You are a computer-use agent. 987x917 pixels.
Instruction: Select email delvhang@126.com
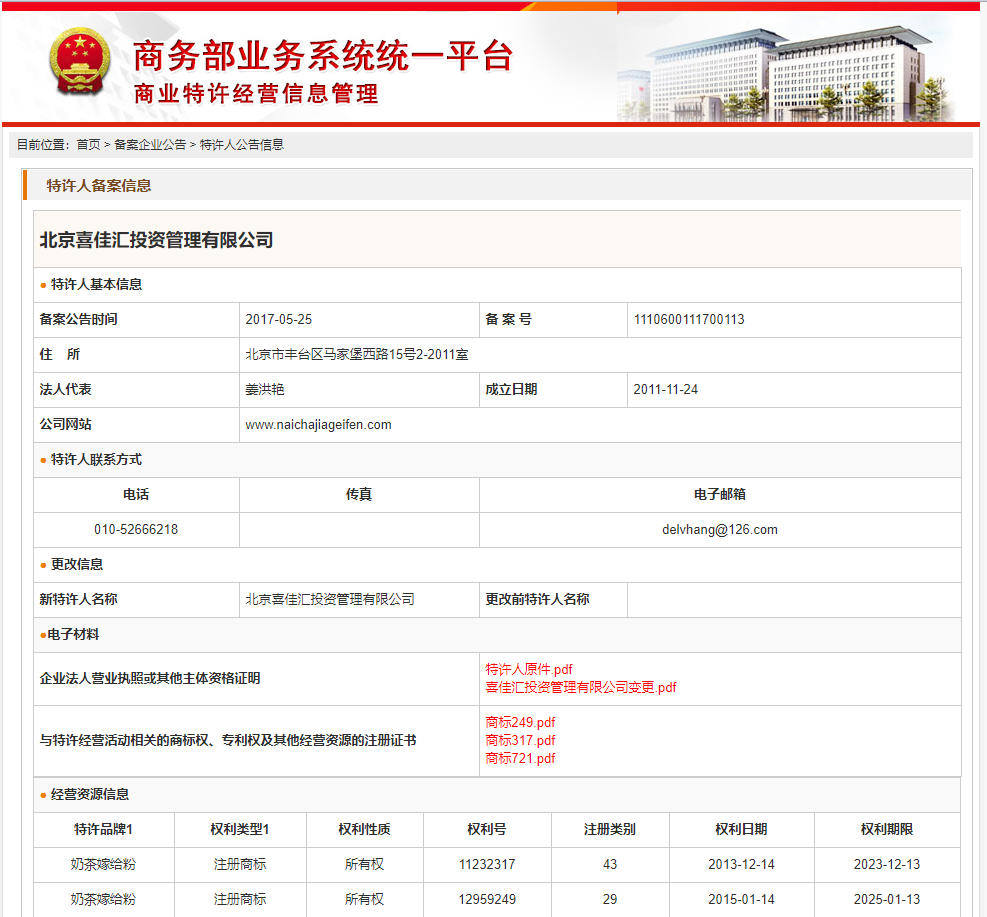click(719, 529)
